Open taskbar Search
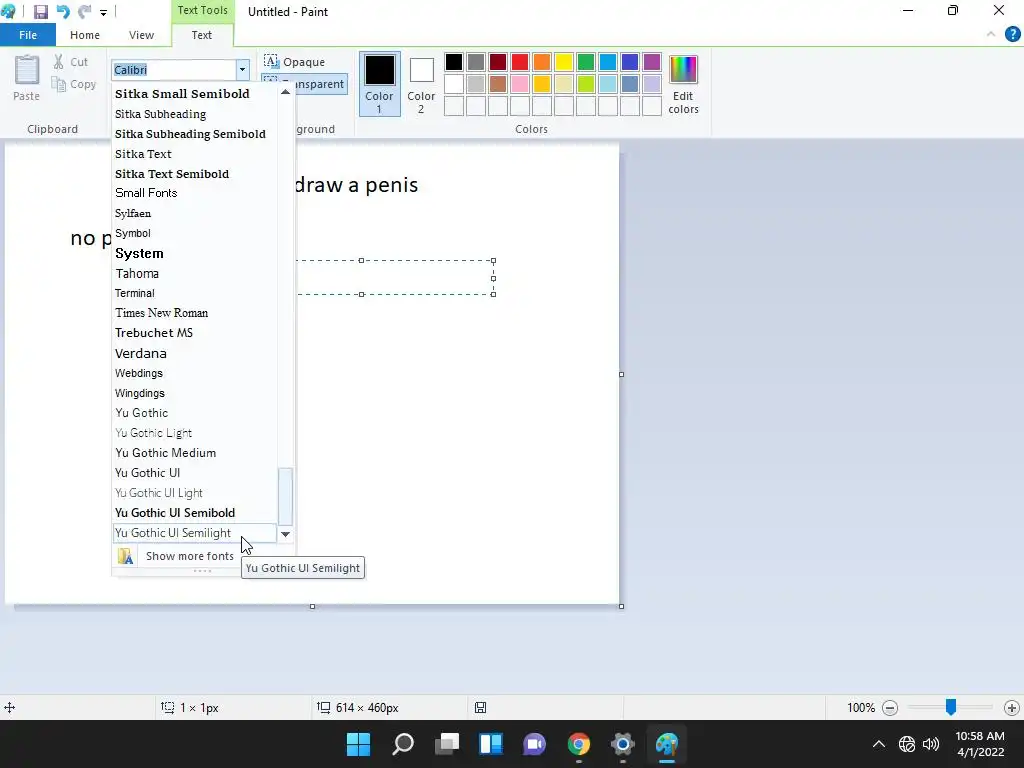The image size is (1024, 768). tap(402, 744)
